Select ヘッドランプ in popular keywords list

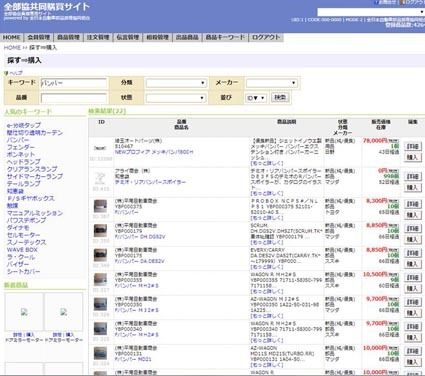click(23, 162)
